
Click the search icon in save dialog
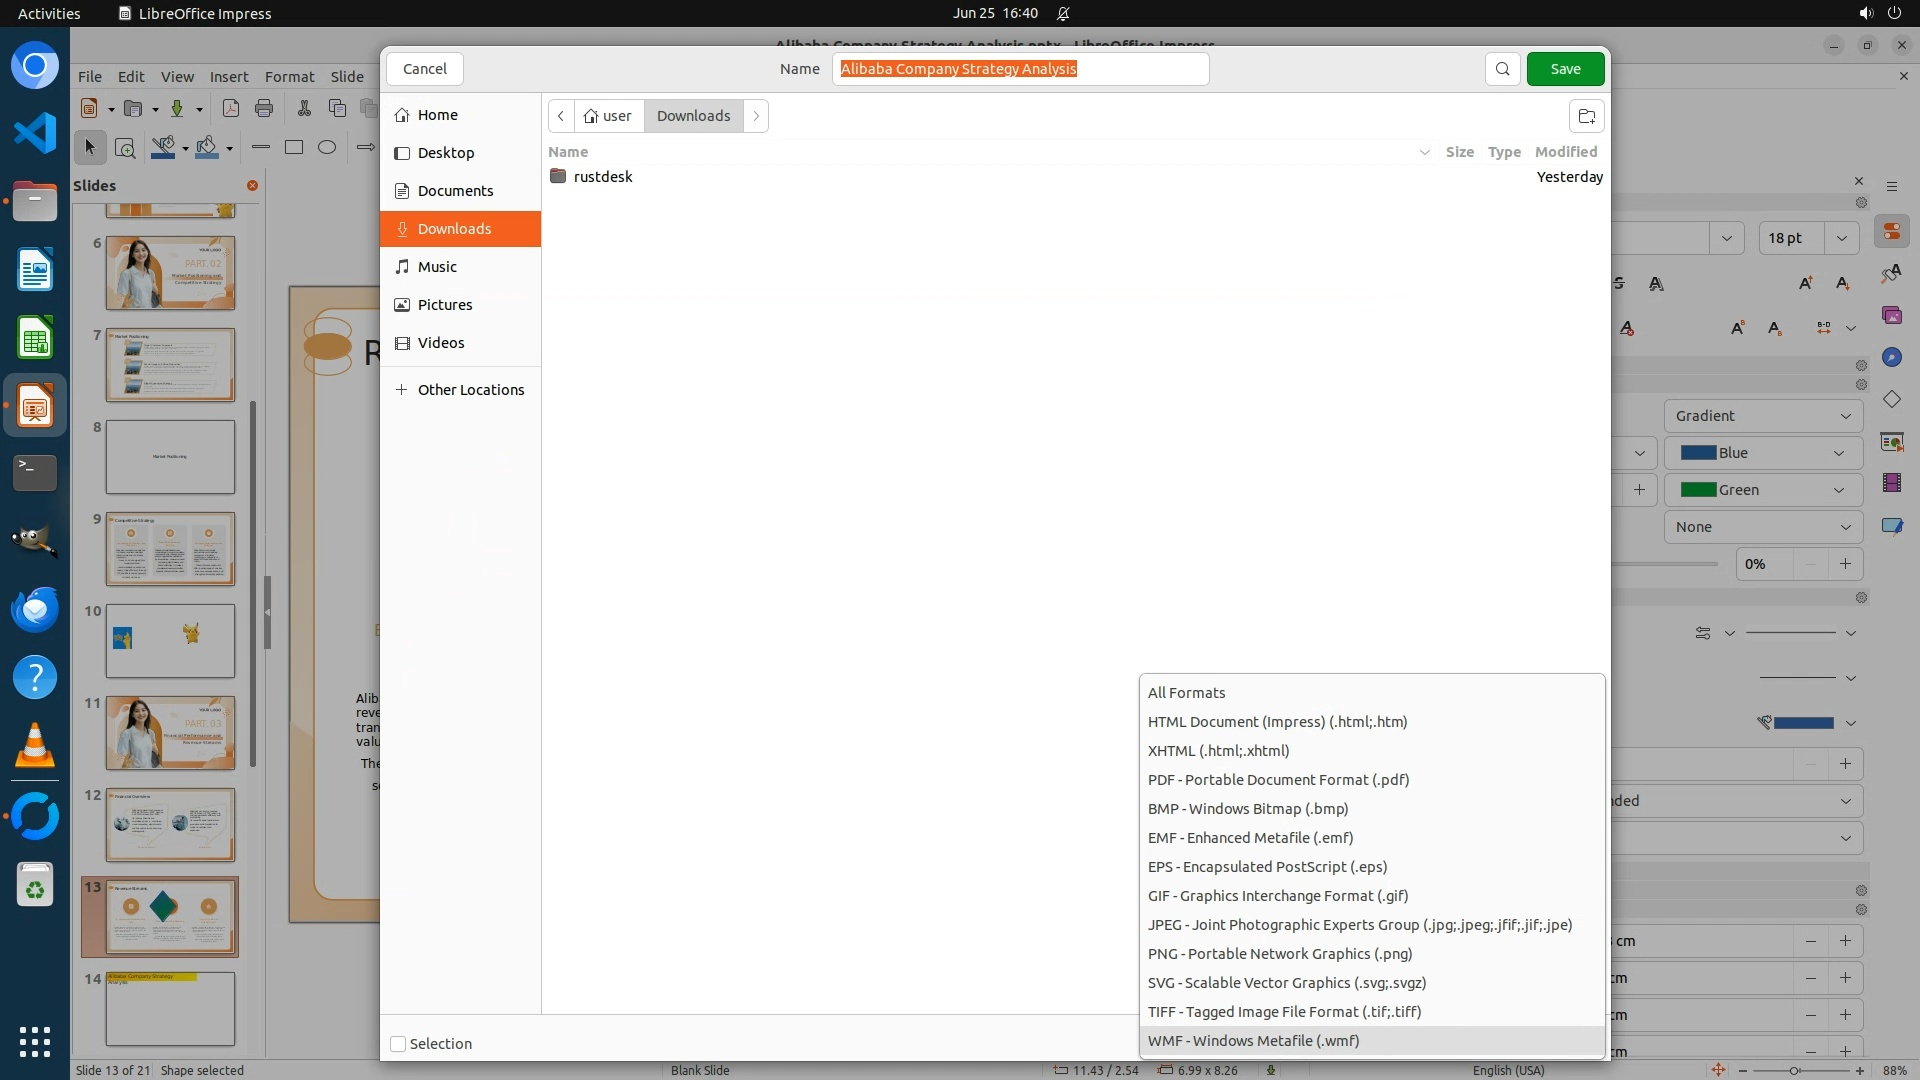(1502, 69)
